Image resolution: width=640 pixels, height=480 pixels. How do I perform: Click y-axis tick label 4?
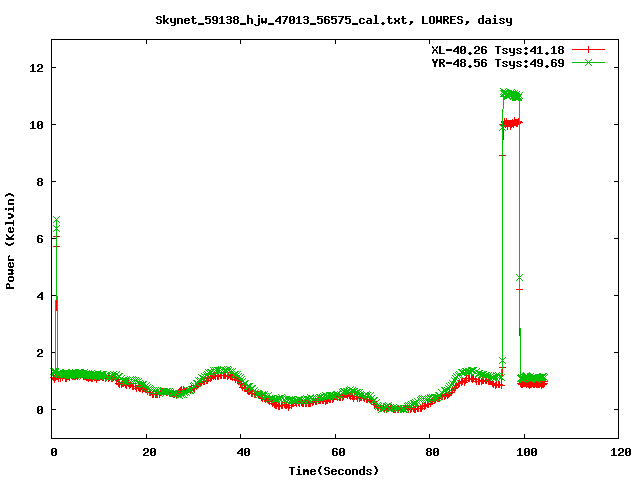[40, 296]
